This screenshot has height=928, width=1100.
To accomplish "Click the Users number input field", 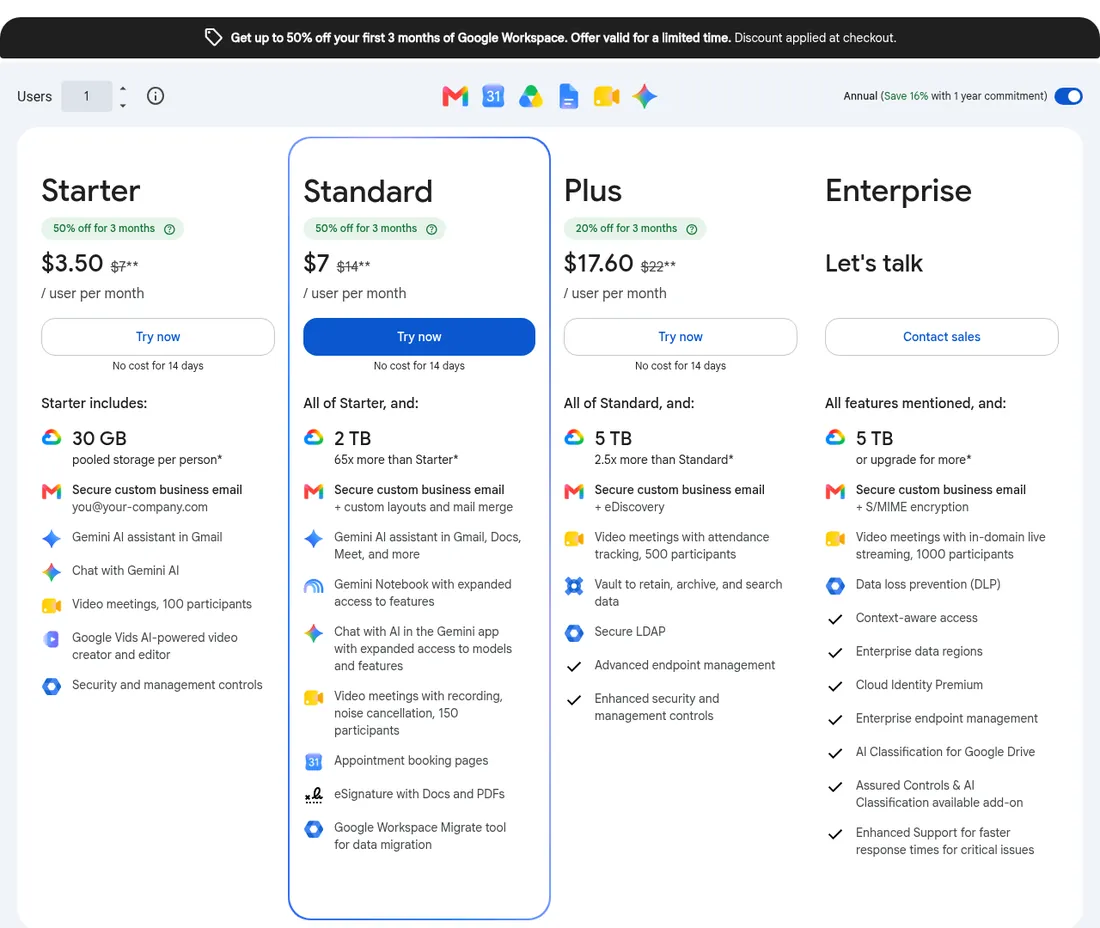I will coord(86,96).
